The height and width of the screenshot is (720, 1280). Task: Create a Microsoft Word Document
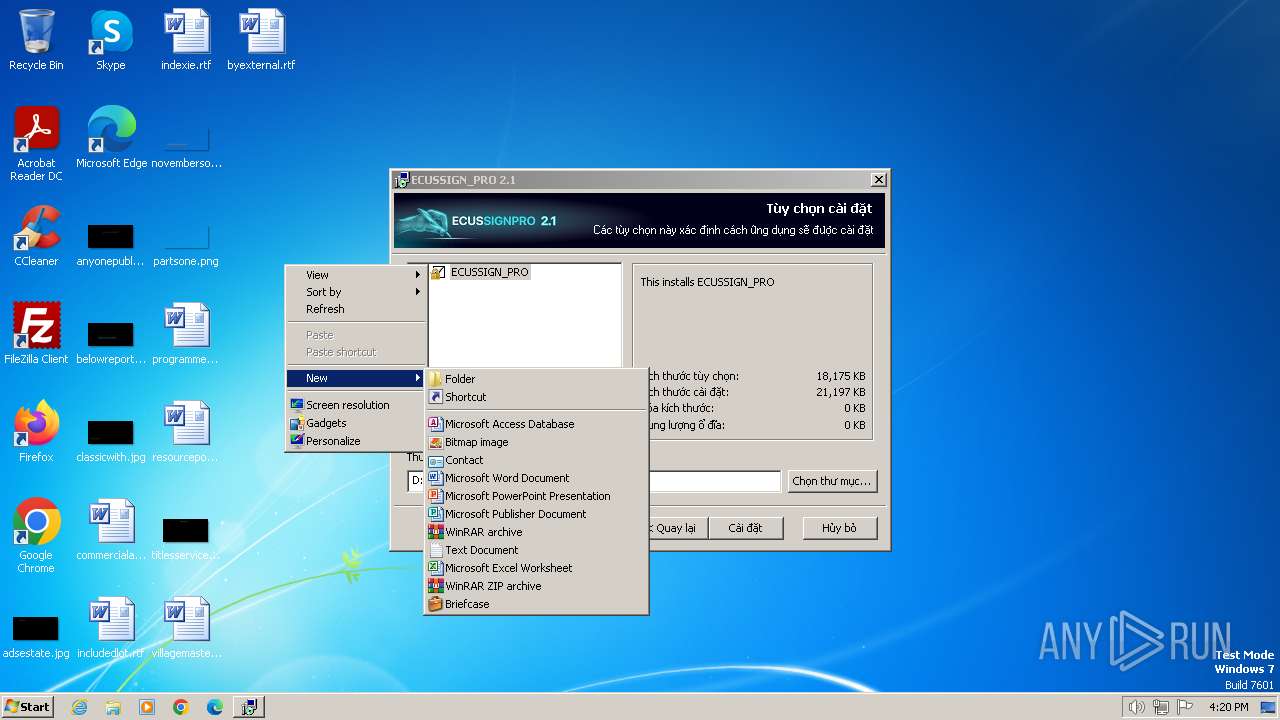pos(536,478)
